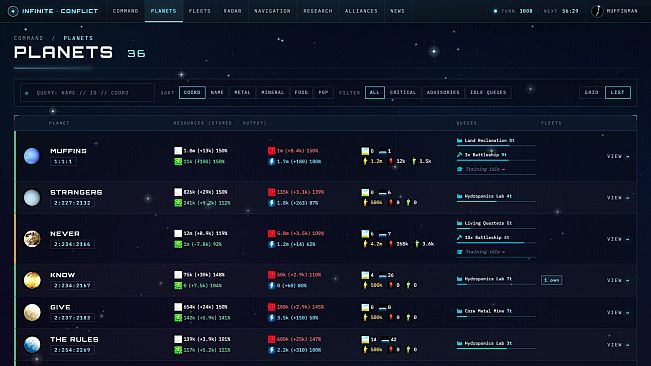Click the red mineral icon in Never row
This screenshot has width=651, height=366.
pyautogui.click(x=272, y=234)
